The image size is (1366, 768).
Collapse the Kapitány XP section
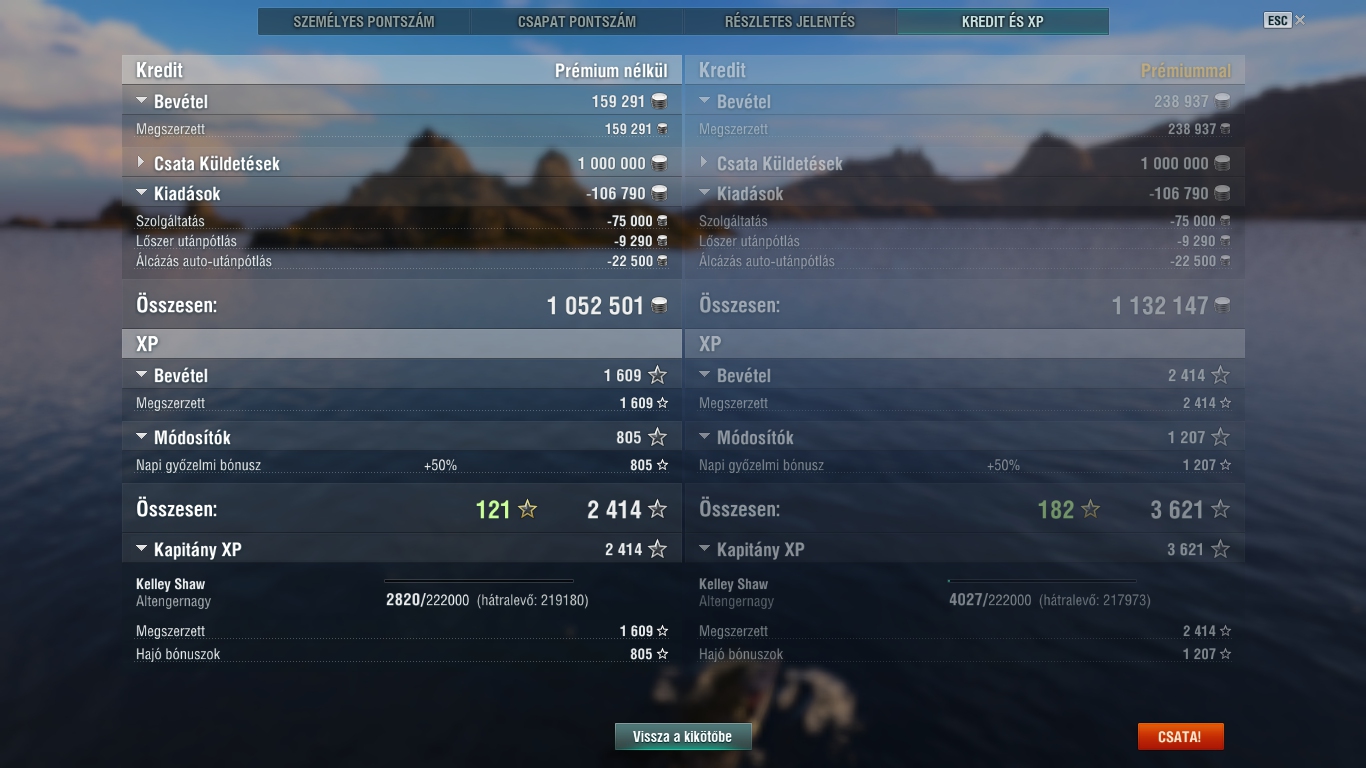(141, 549)
